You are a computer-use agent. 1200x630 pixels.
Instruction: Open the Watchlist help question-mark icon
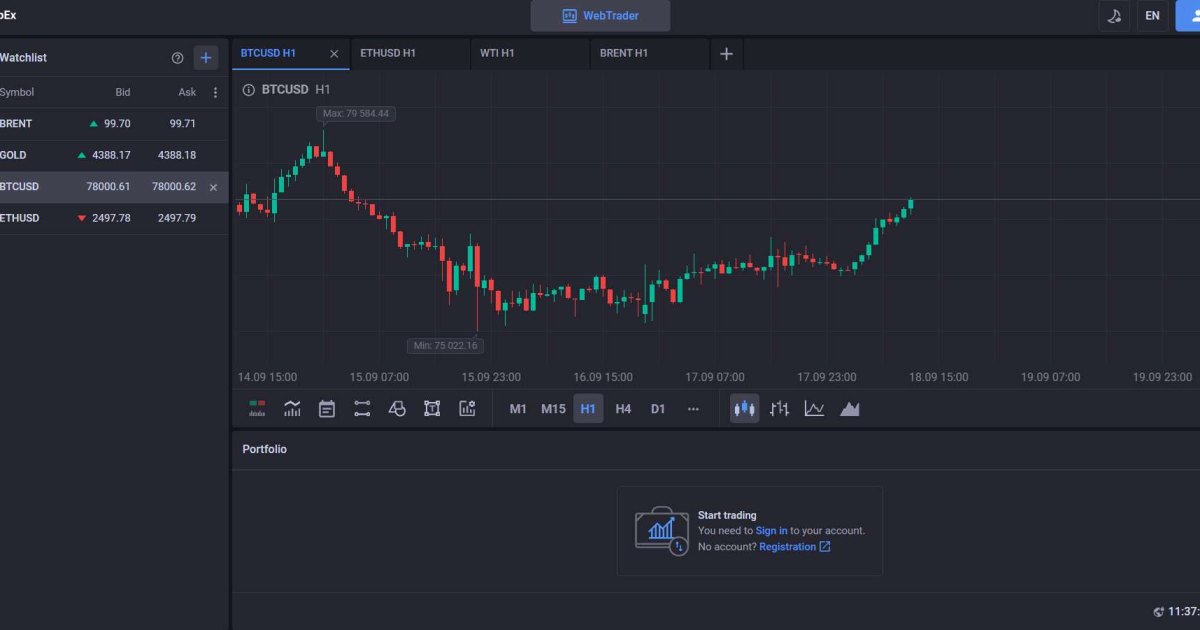click(178, 58)
